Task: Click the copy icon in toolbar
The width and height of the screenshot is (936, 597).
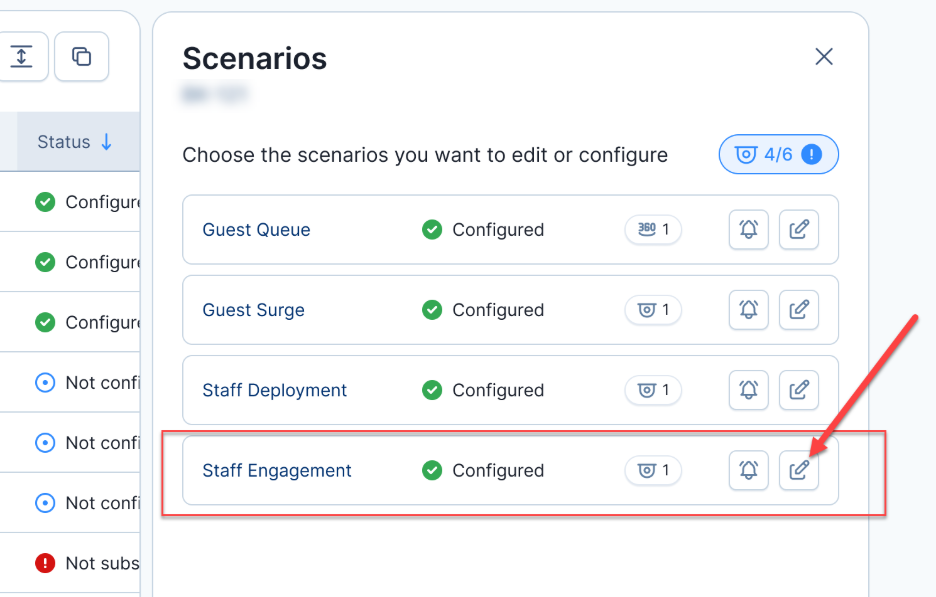Action: click(81, 57)
